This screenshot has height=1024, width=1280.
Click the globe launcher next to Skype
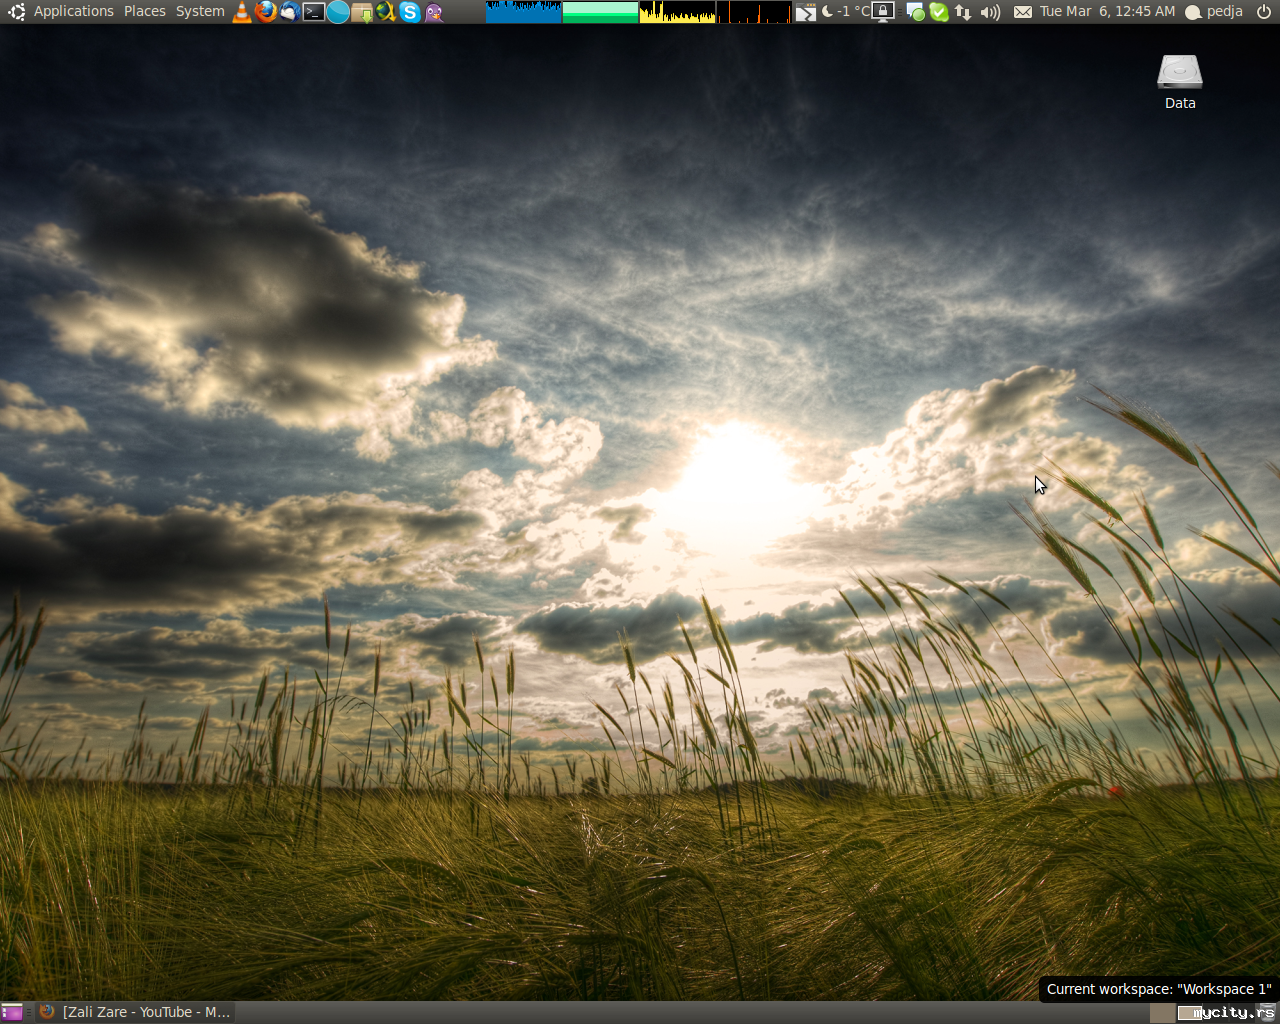pyautogui.click(x=386, y=12)
